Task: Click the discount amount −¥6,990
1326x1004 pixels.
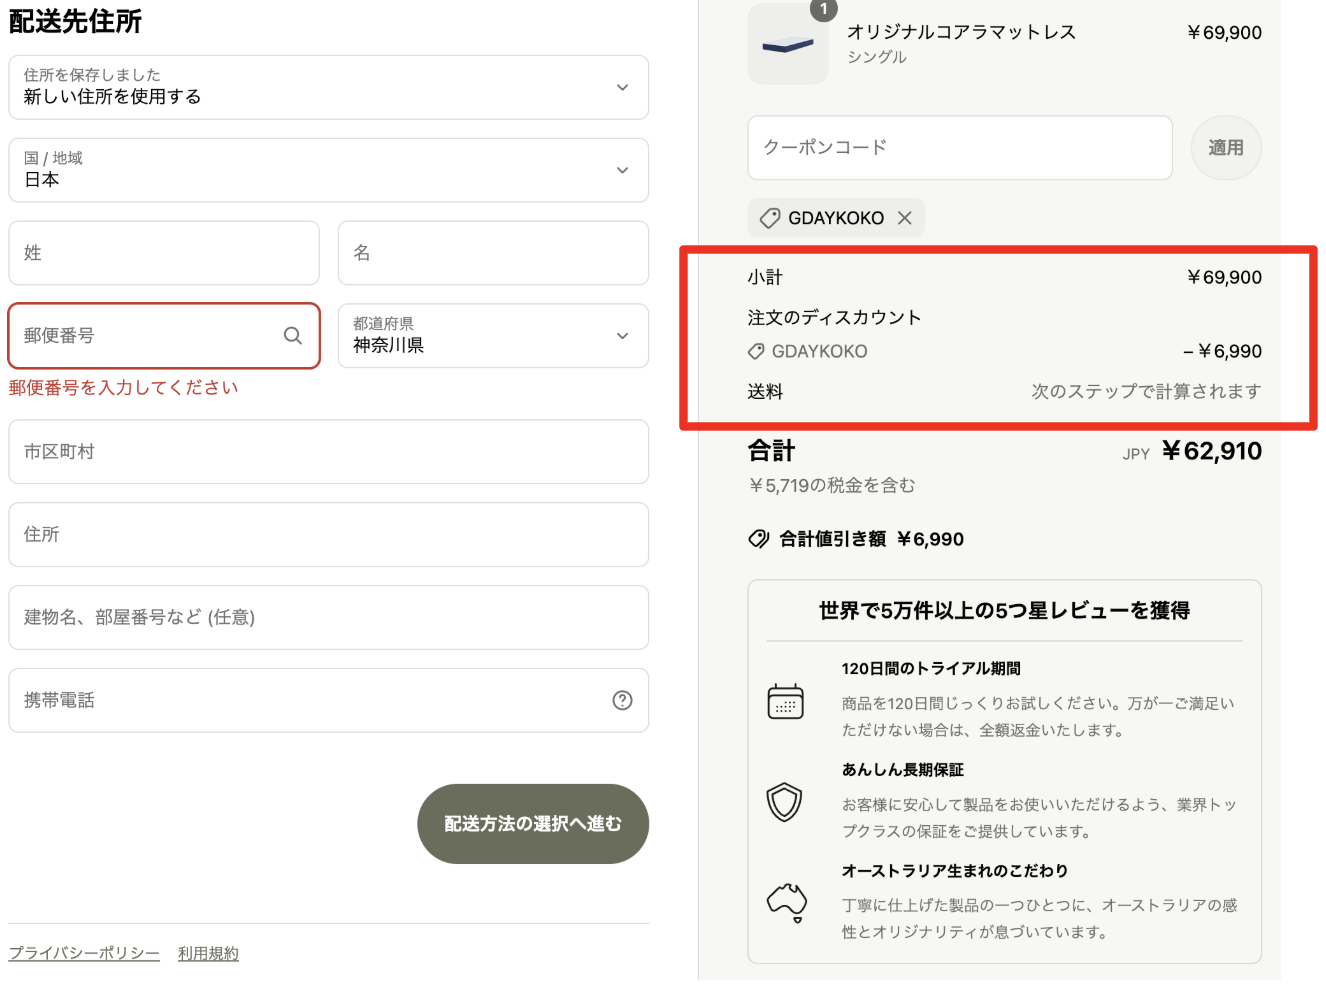Action: pyautogui.click(x=1222, y=351)
